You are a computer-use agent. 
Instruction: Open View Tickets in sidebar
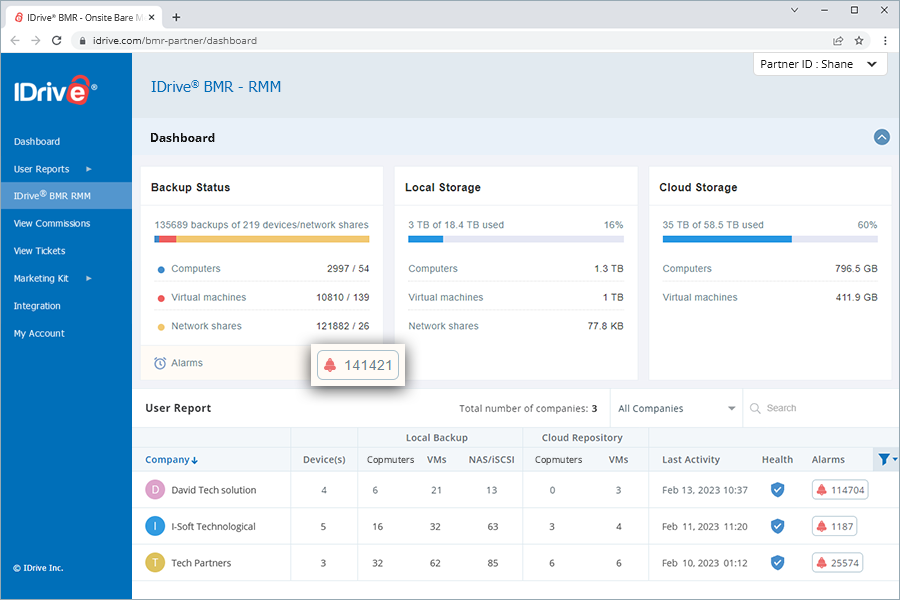(x=40, y=251)
